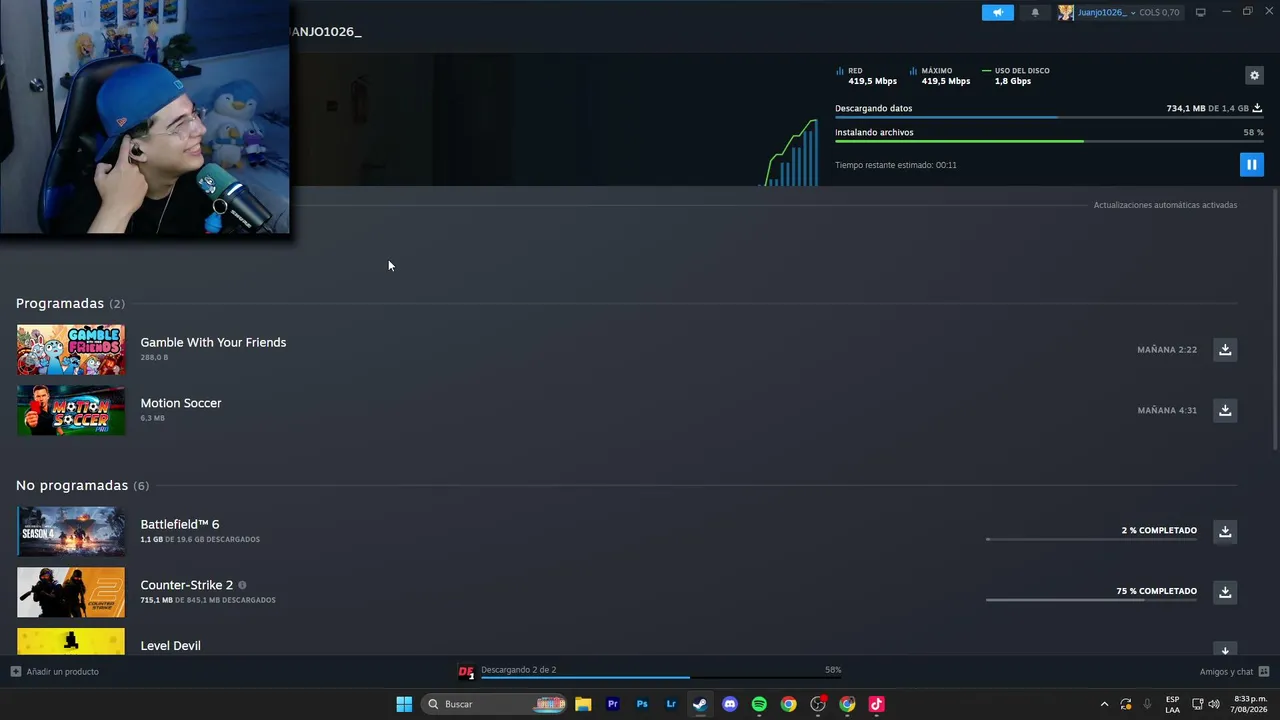
Task: Click the Programadas section heading
Action: click(60, 303)
